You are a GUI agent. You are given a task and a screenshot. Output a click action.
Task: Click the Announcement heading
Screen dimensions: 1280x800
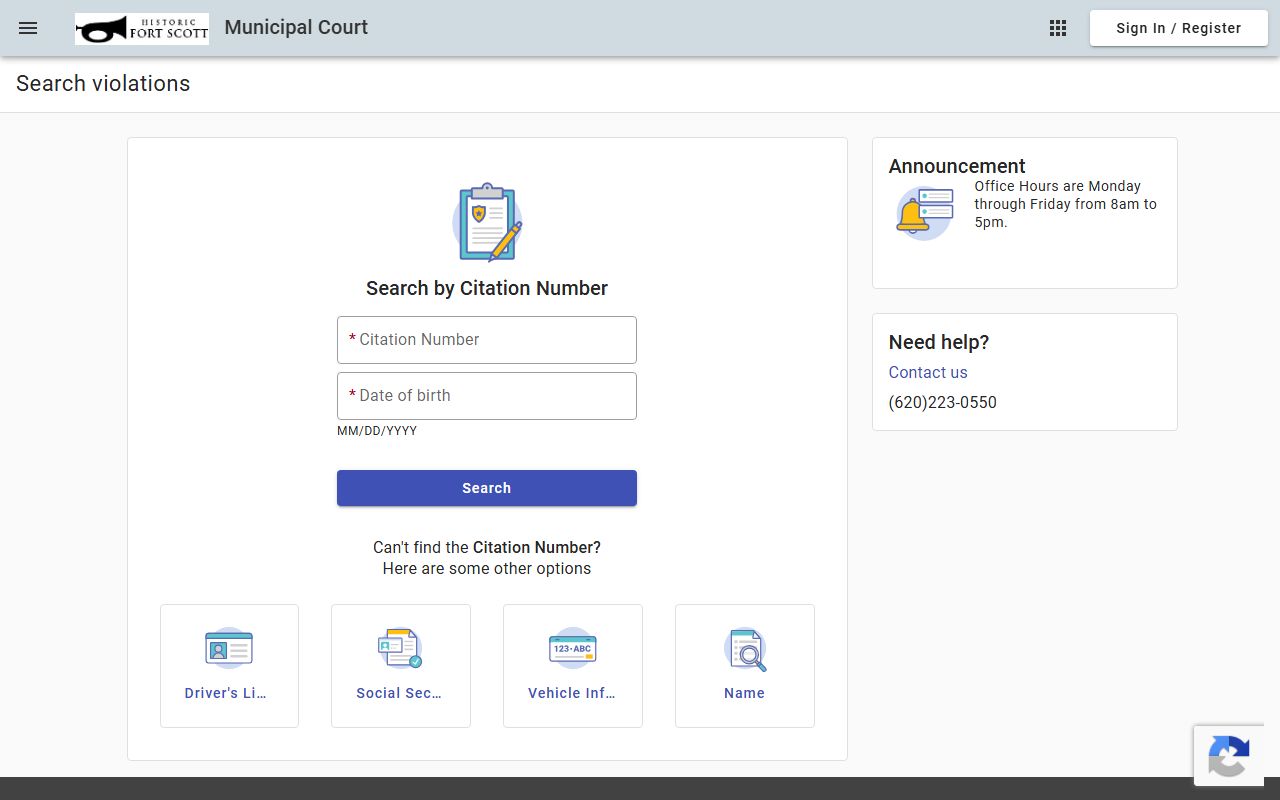[x=957, y=166]
